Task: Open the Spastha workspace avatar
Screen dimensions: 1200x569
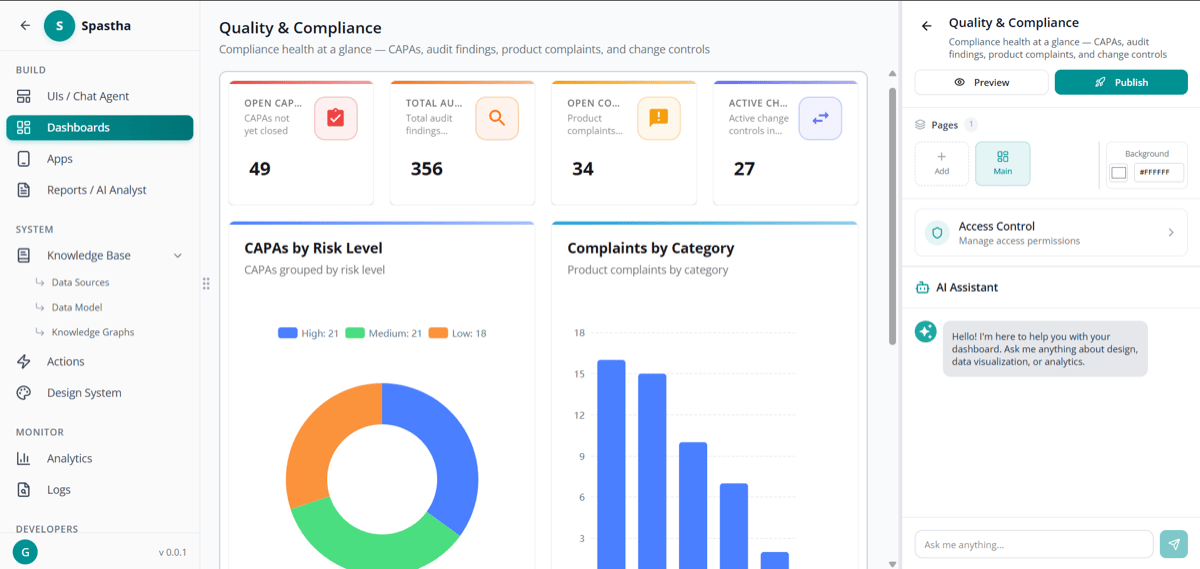Action: click(60, 26)
